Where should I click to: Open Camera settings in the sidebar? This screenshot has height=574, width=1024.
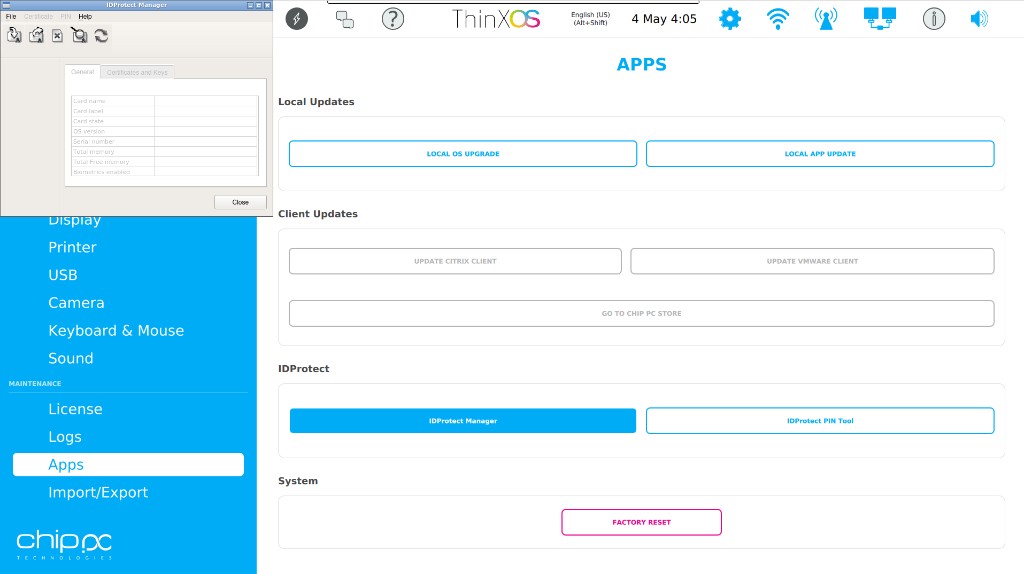76,303
